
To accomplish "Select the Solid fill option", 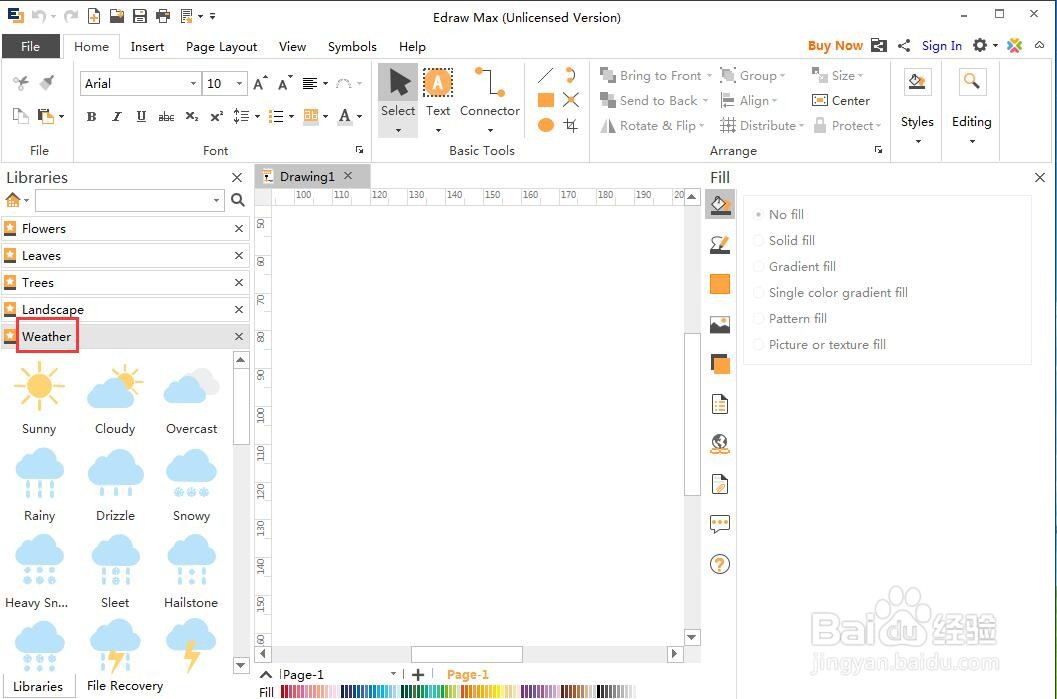I will tap(784, 241).
